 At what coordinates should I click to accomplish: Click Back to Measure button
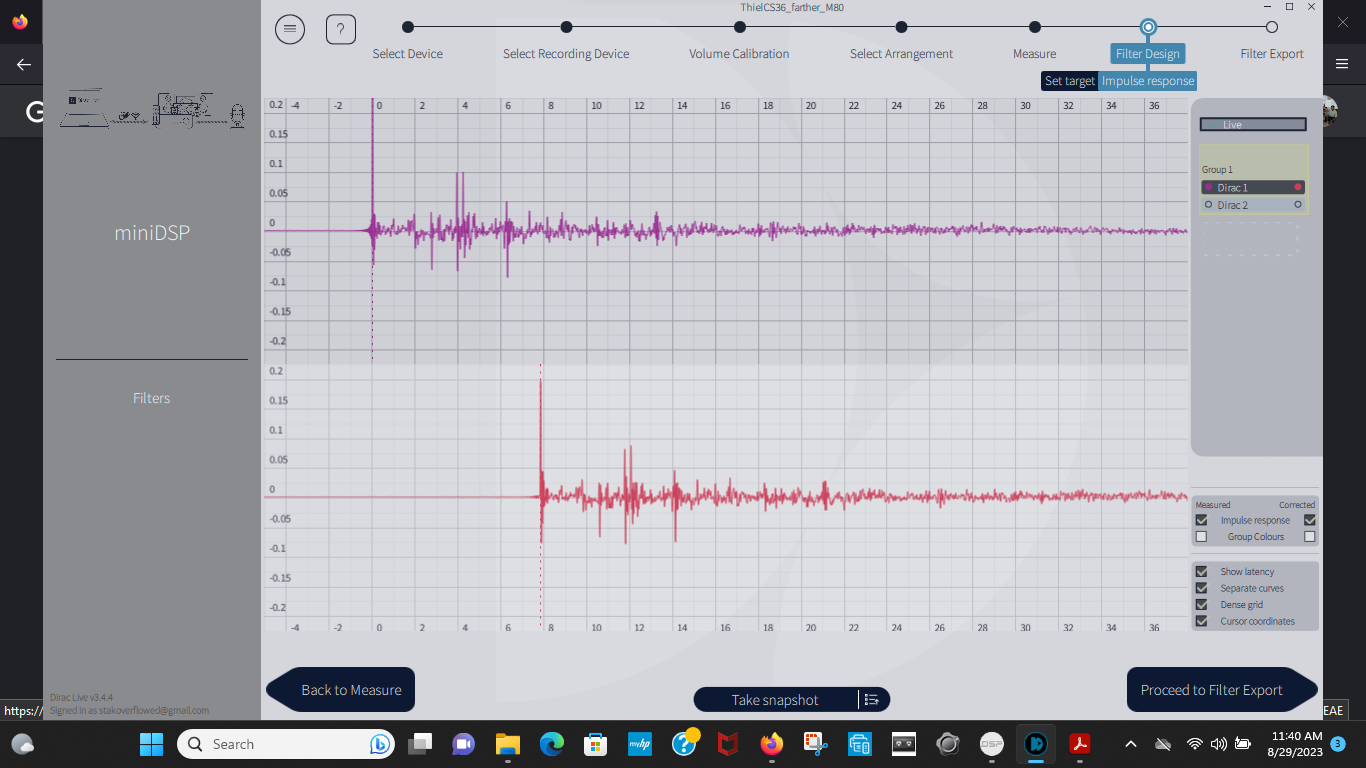click(x=341, y=690)
